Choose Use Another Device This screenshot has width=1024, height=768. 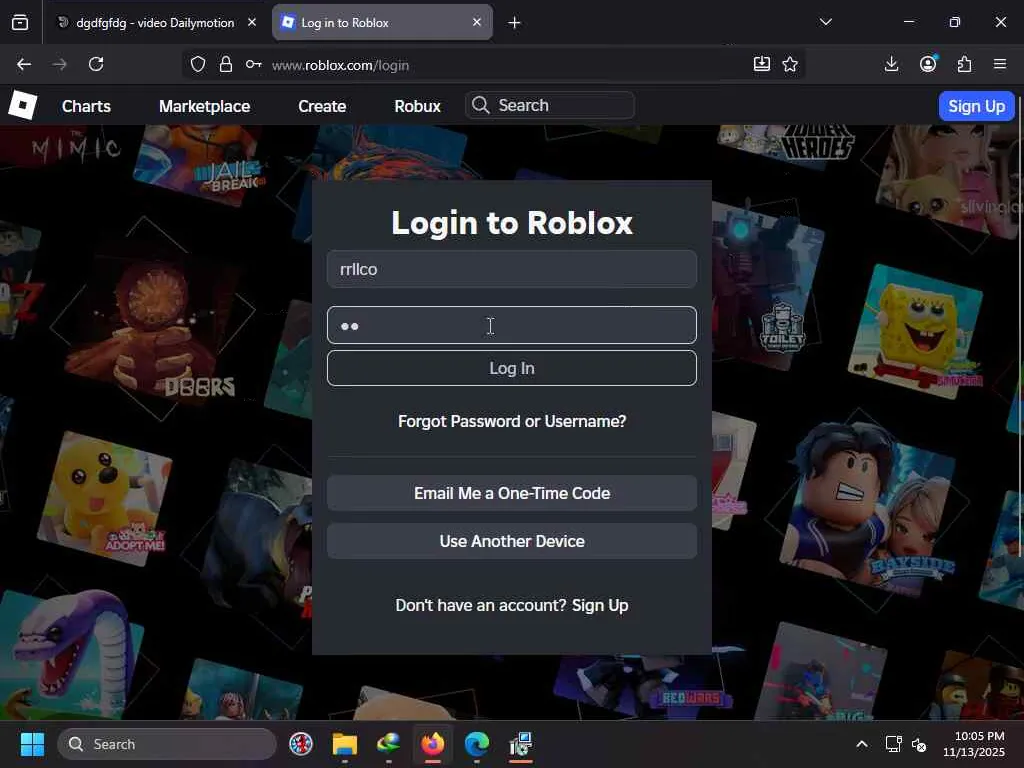pos(511,541)
